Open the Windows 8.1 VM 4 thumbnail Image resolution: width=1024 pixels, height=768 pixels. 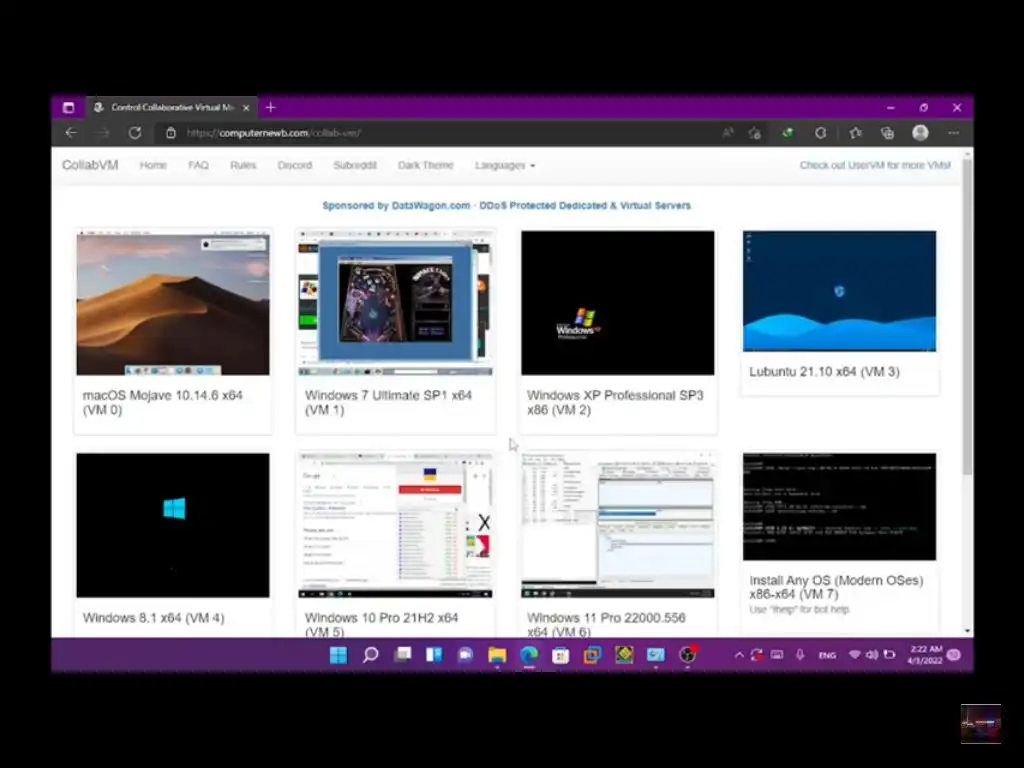[x=173, y=525]
